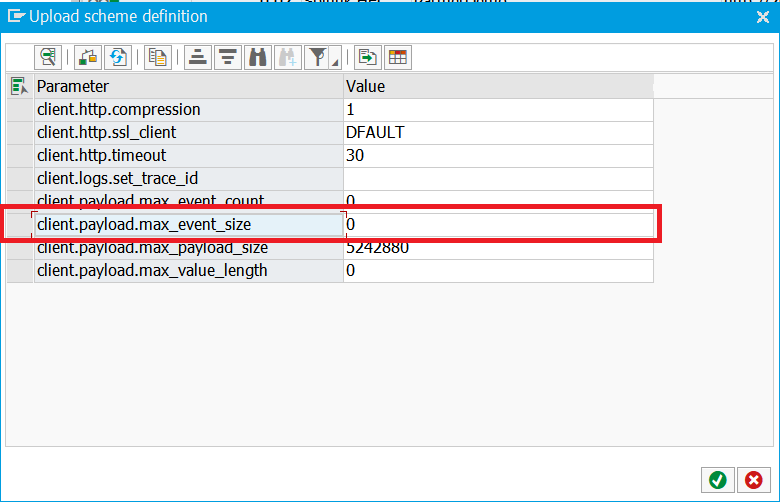Click the client.payload.max_event_size value field
This screenshot has width=780, height=502.
(497, 225)
